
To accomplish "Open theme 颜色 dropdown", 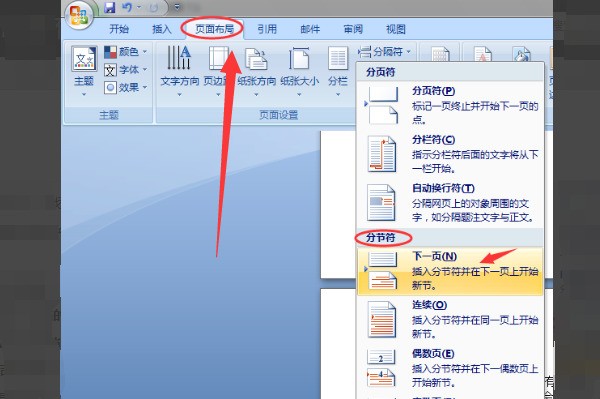I will [x=126, y=52].
